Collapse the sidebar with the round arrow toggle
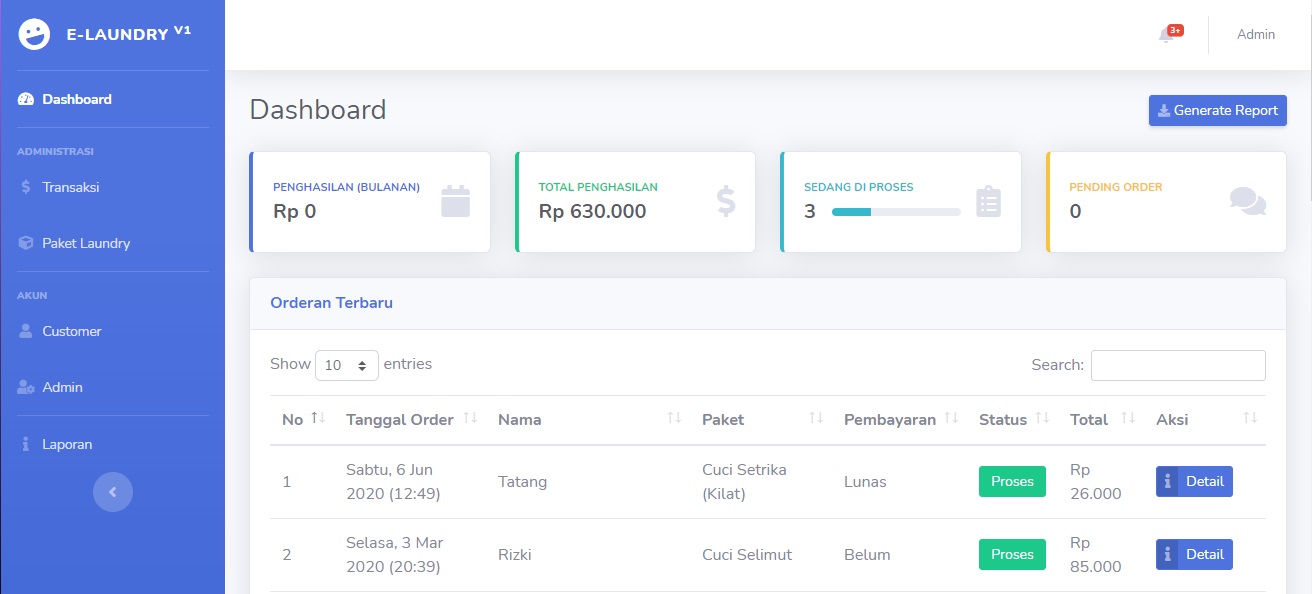Viewport: 1312px width, 594px height. pyautogui.click(x=113, y=492)
